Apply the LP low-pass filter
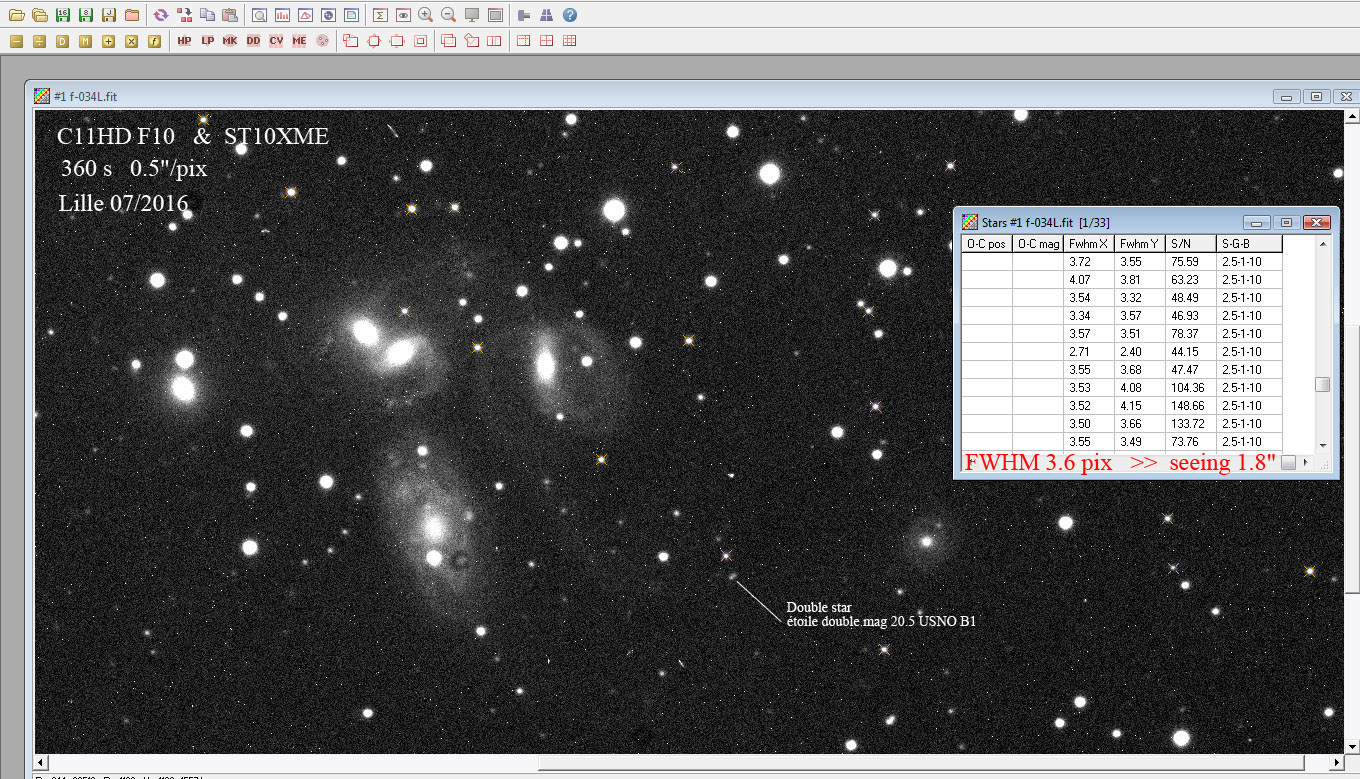 (207, 41)
